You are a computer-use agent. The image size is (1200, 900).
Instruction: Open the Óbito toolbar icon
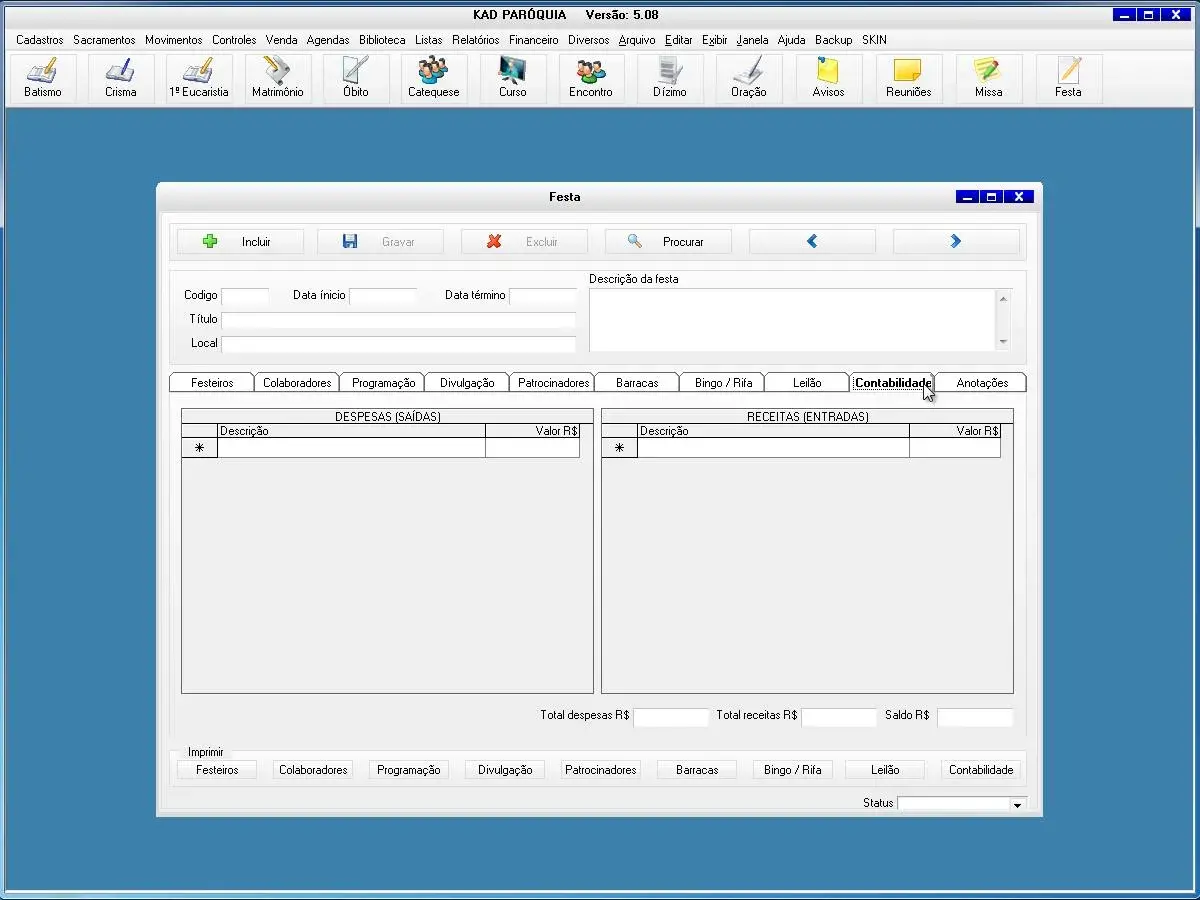[356, 79]
